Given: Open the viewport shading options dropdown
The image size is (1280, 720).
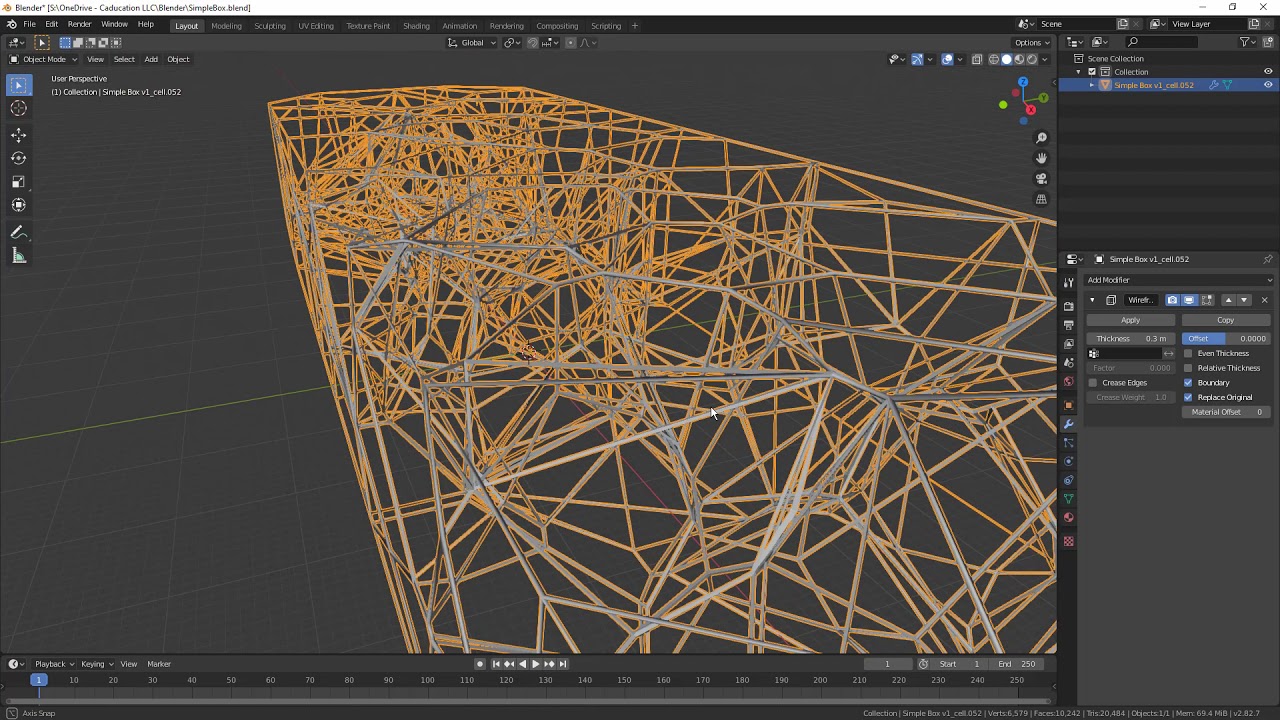Looking at the screenshot, I should coord(1045,59).
